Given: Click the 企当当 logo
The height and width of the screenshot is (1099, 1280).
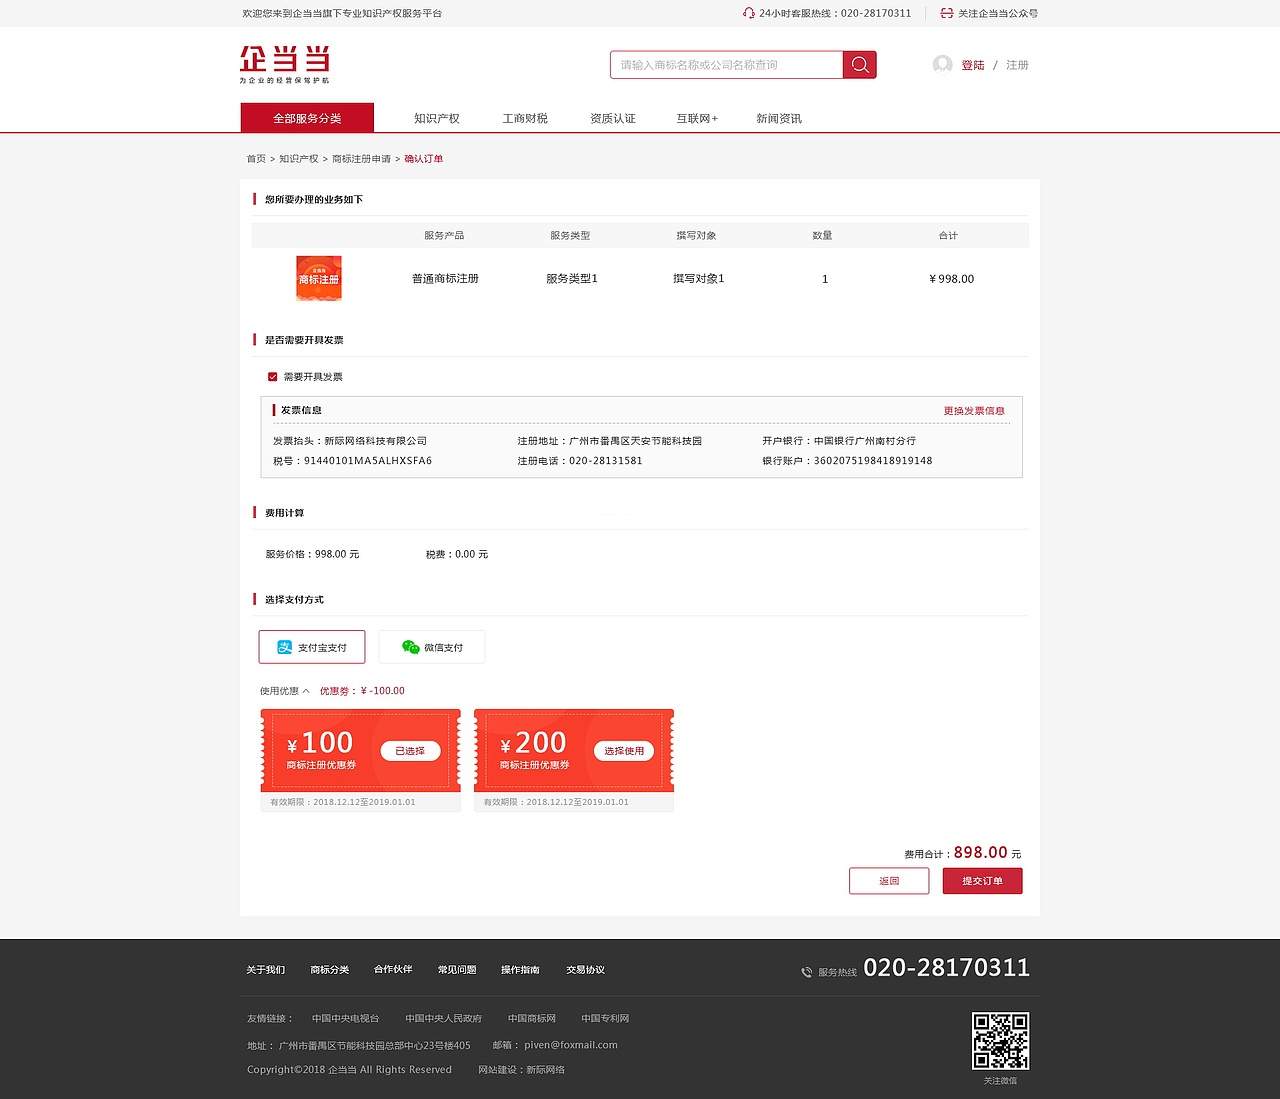Looking at the screenshot, I should 285,64.
